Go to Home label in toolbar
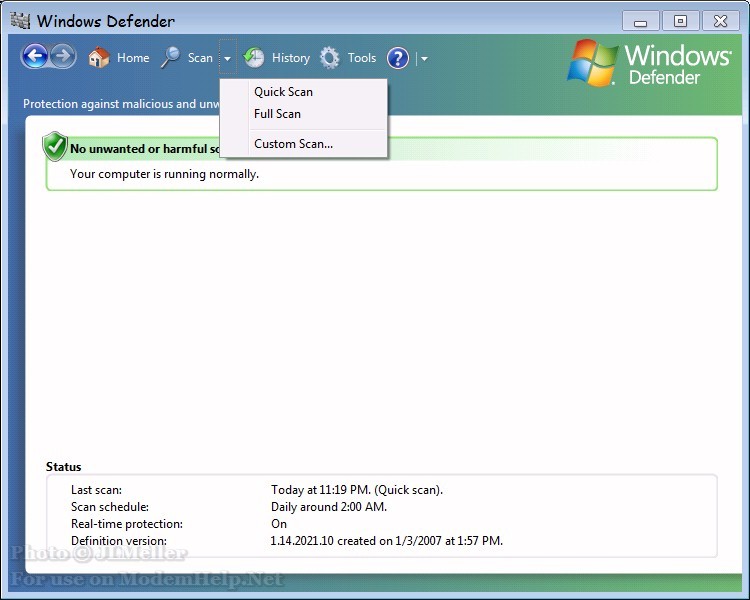Viewport: 750px width, 600px height. (x=133, y=58)
